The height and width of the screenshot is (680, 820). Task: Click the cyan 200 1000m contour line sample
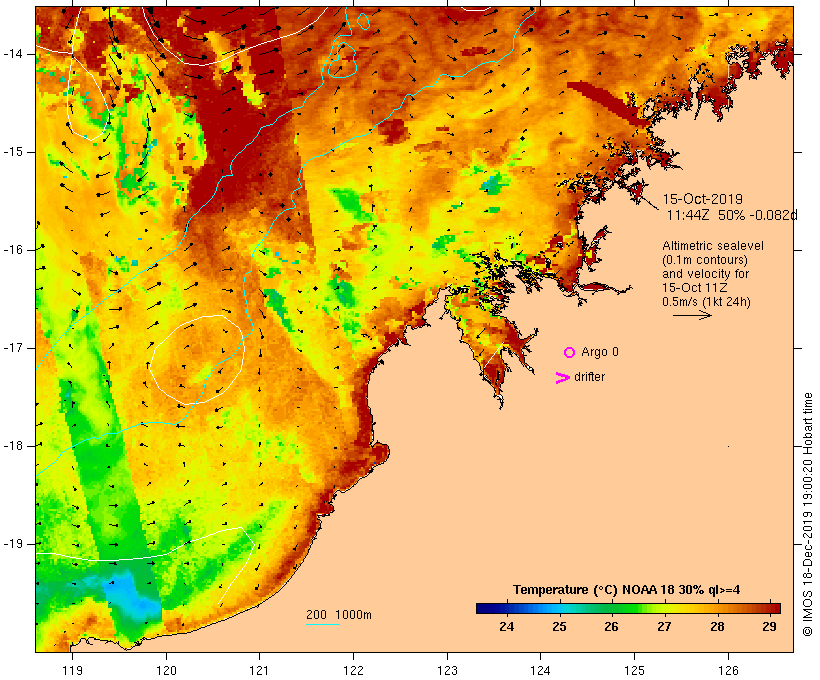pyautogui.click(x=323, y=625)
